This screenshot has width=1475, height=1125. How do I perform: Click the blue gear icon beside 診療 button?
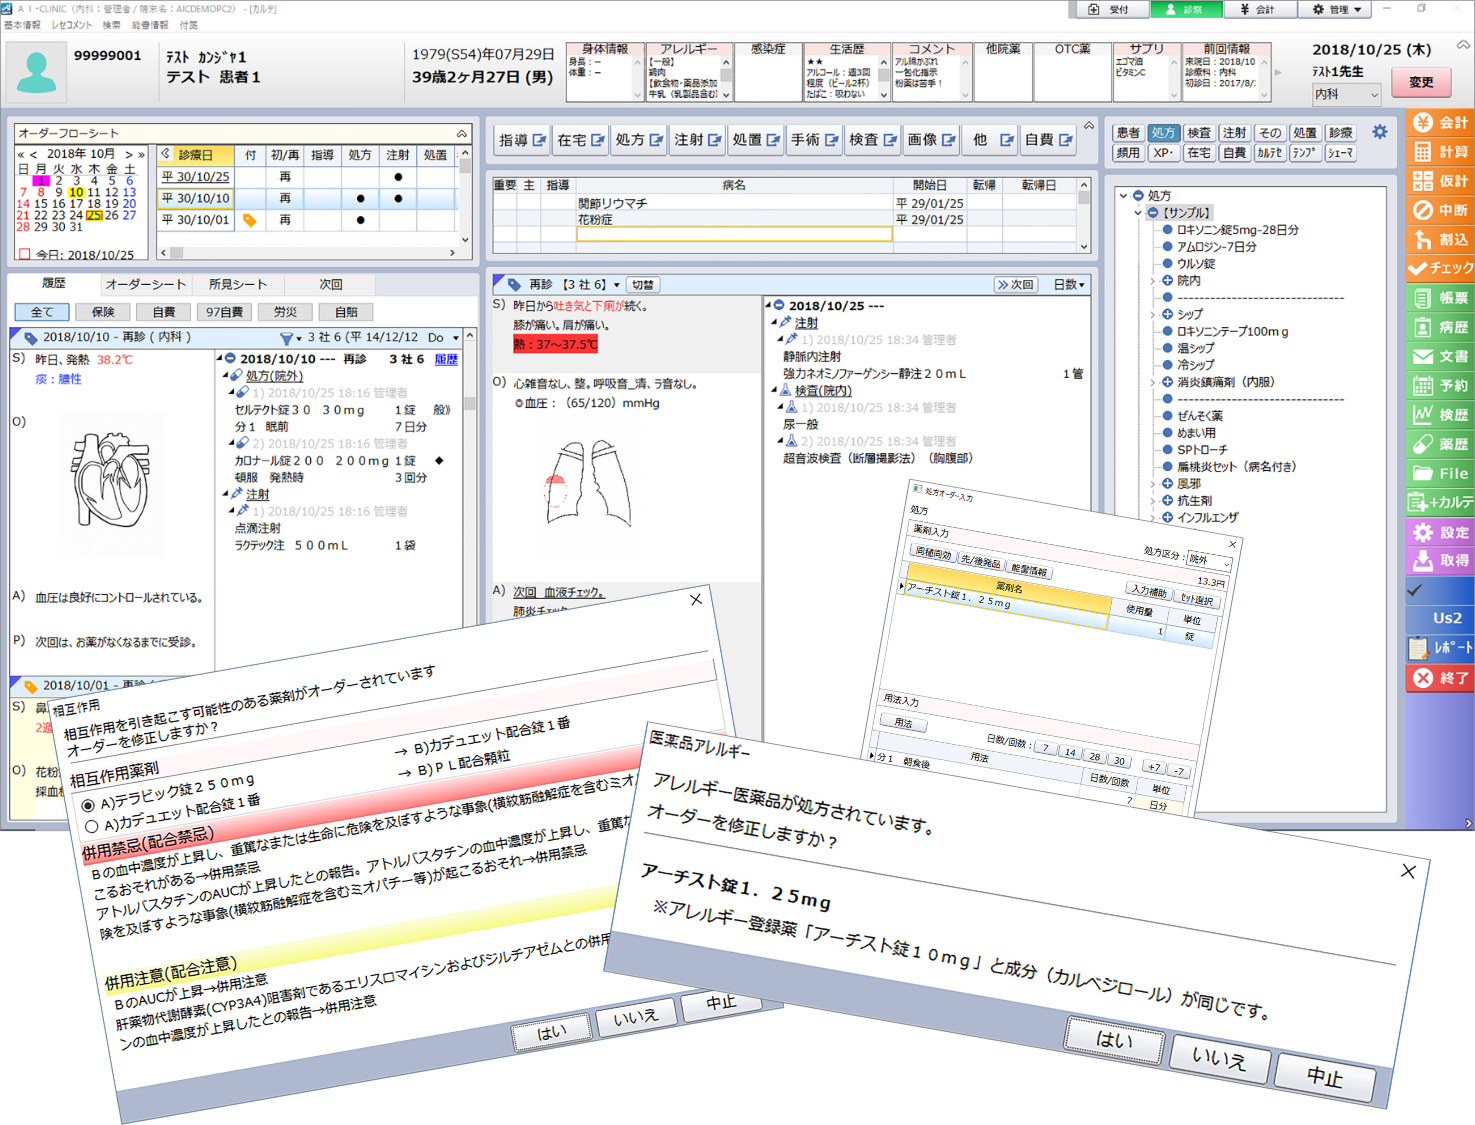pyautogui.click(x=1380, y=132)
